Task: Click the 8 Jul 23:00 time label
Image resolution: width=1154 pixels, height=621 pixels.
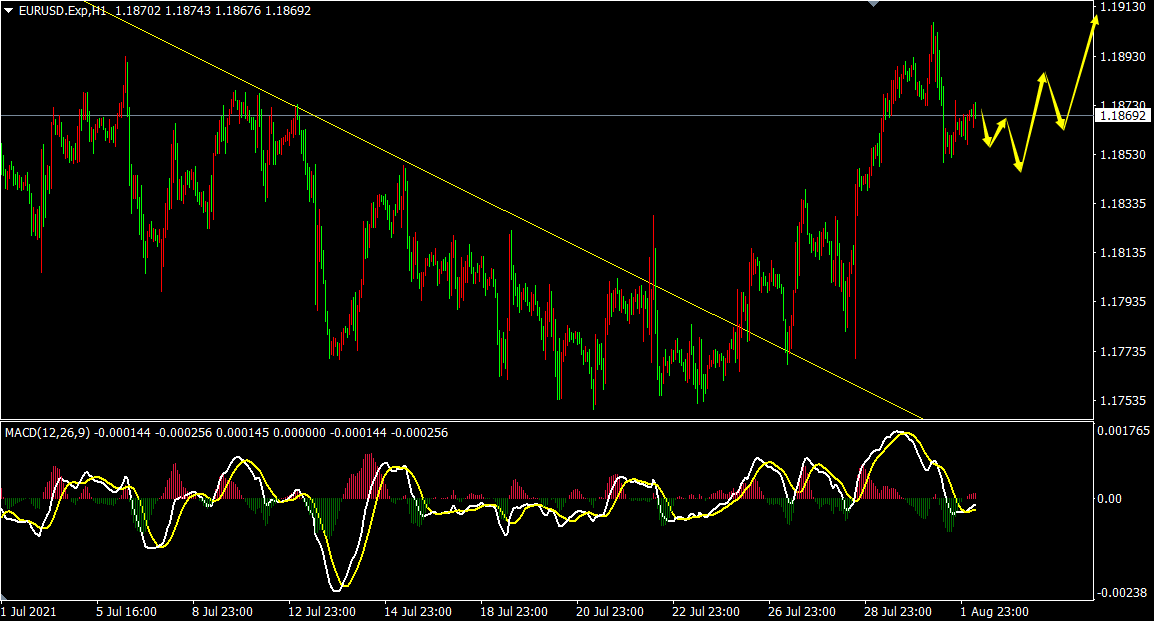Action: pyautogui.click(x=222, y=611)
